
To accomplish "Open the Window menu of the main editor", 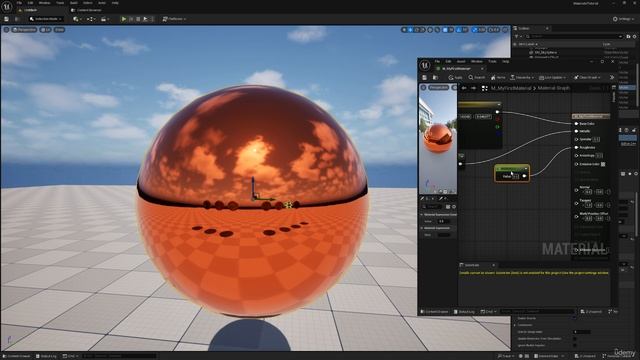I will [44, 3].
